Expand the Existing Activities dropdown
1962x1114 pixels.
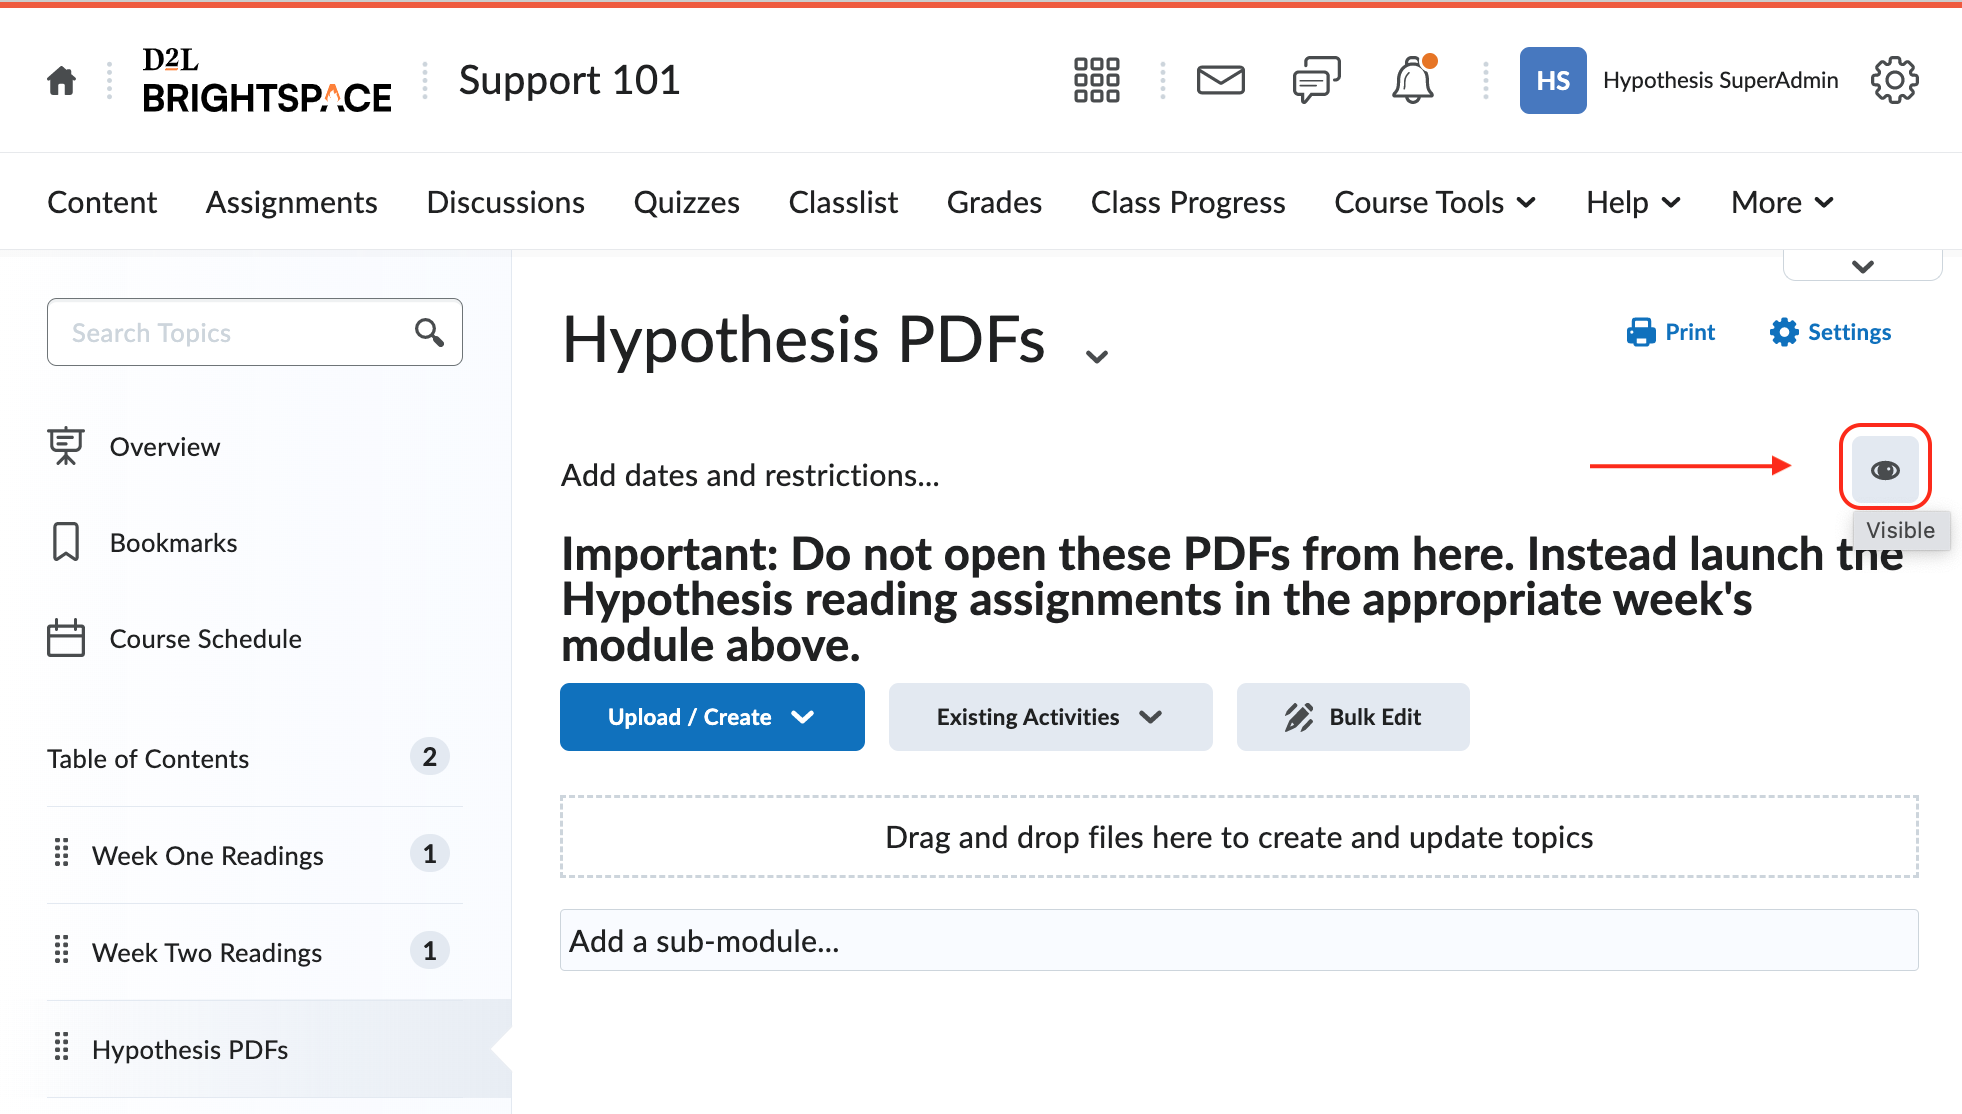(x=1049, y=716)
